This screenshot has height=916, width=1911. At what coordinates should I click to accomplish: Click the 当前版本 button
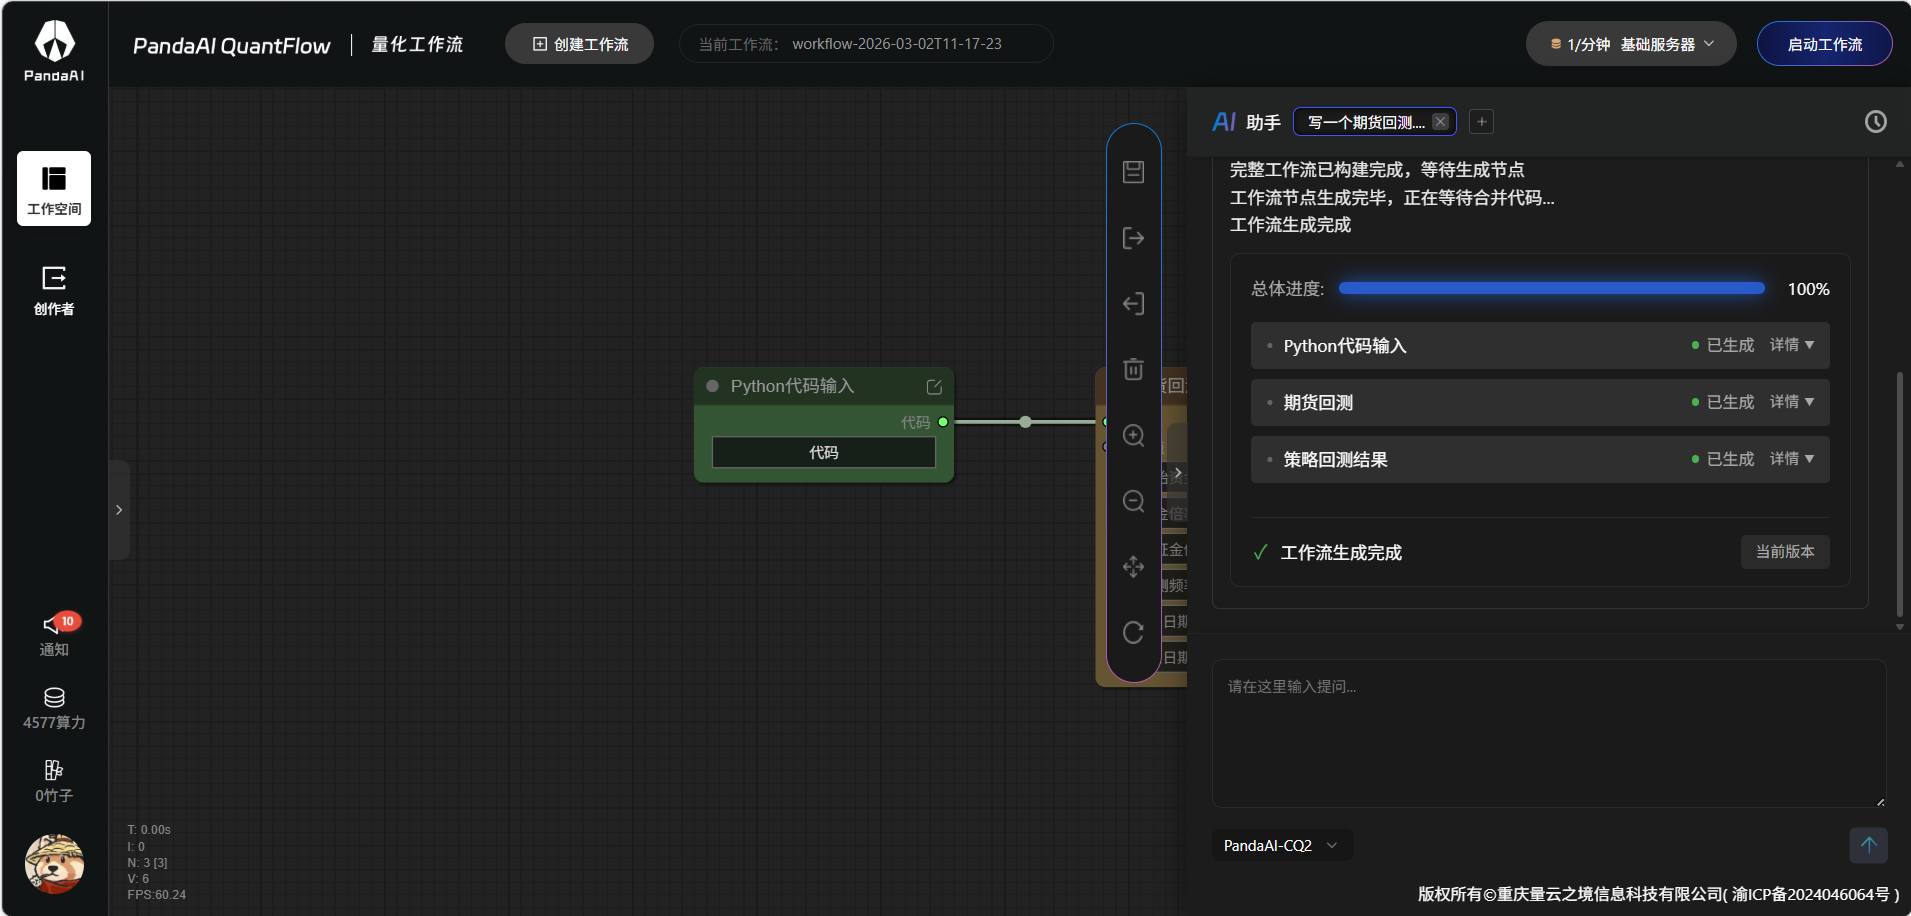click(x=1785, y=552)
